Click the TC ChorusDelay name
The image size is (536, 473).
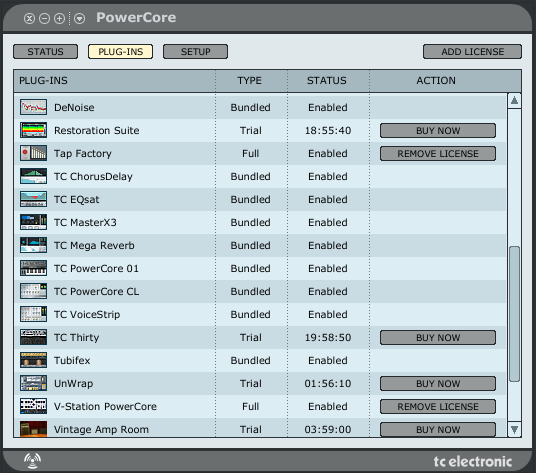(93, 176)
